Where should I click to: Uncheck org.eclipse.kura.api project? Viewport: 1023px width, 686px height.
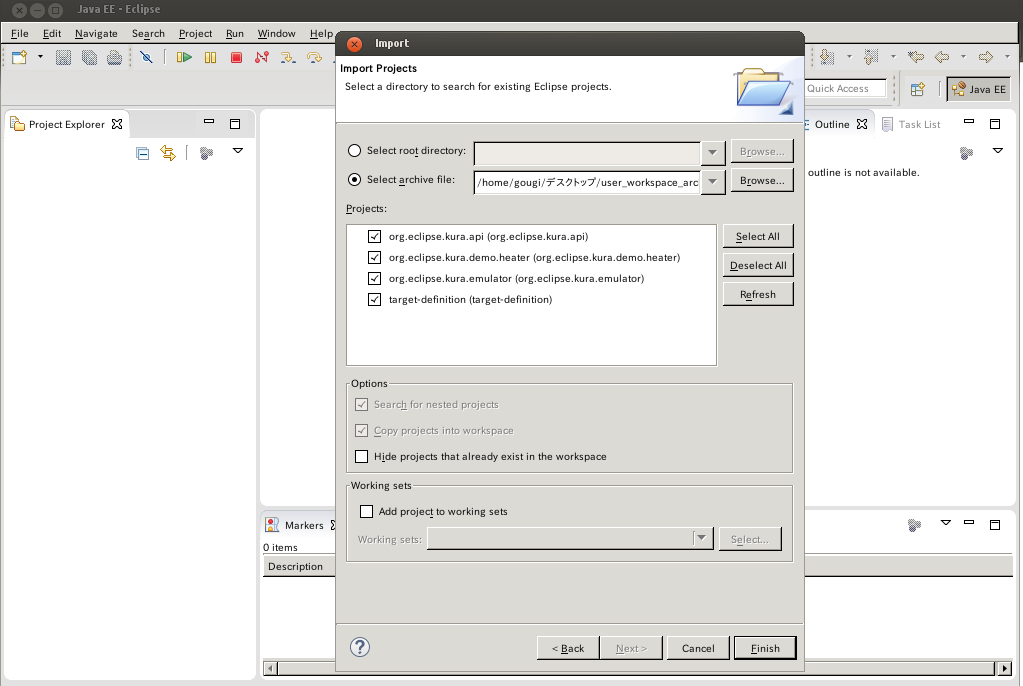click(374, 236)
